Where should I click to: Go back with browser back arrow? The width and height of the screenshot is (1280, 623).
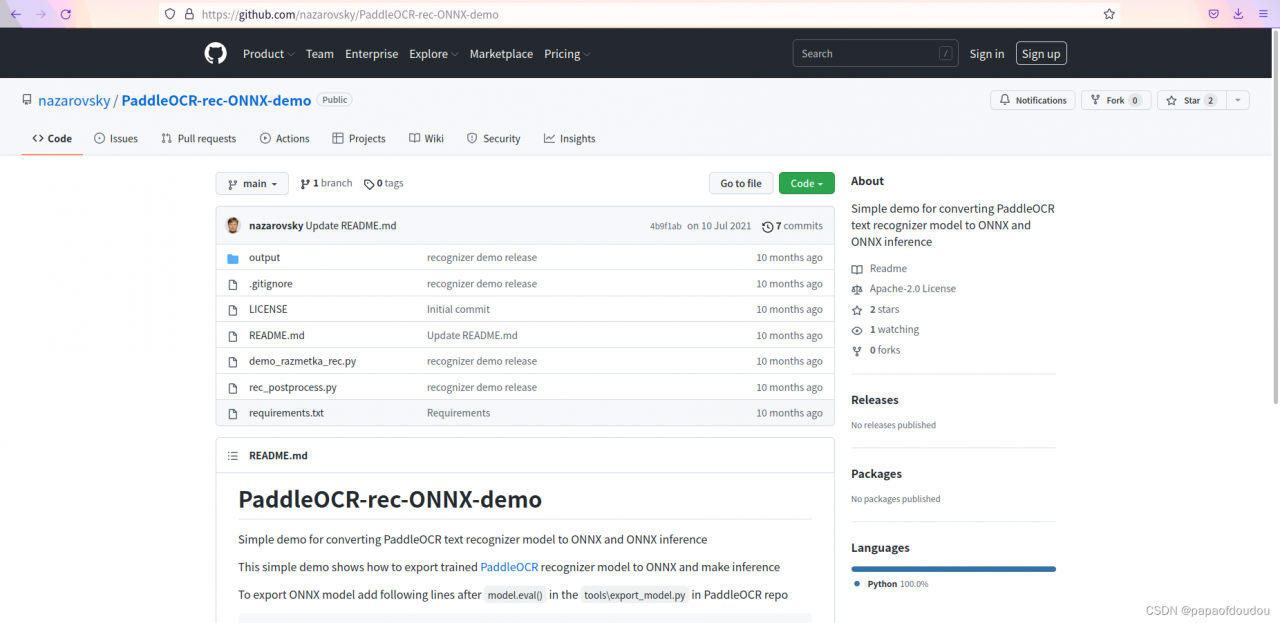pos(15,14)
